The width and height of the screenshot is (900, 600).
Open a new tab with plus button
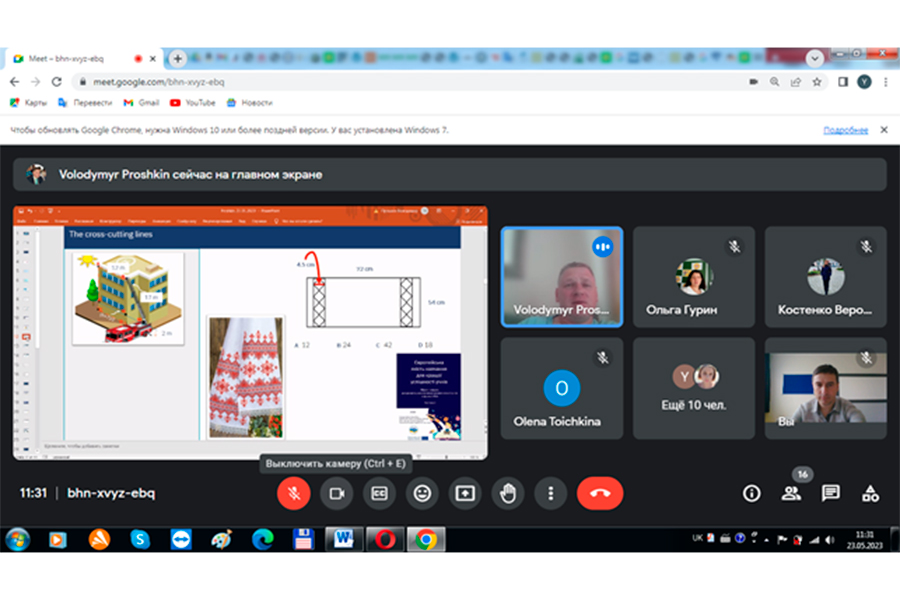coord(178,59)
